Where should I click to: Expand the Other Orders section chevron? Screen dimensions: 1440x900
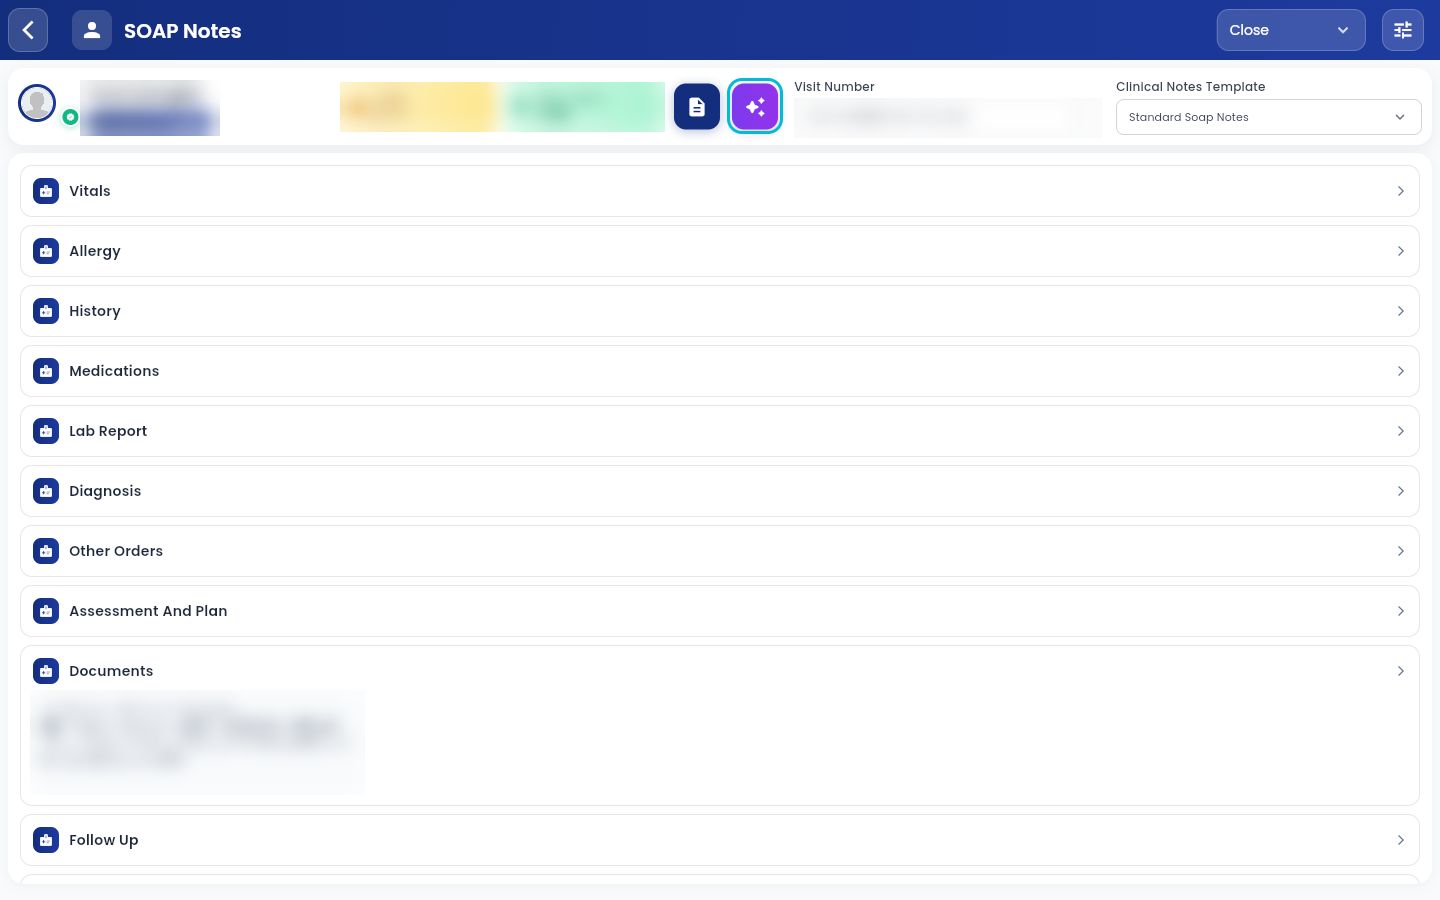pyautogui.click(x=1400, y=551)
